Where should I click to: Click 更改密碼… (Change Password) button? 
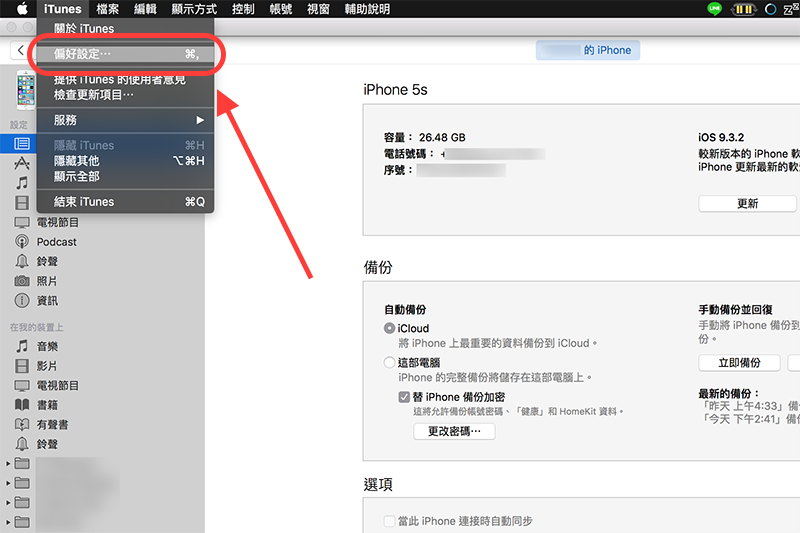tap(454, 431)
